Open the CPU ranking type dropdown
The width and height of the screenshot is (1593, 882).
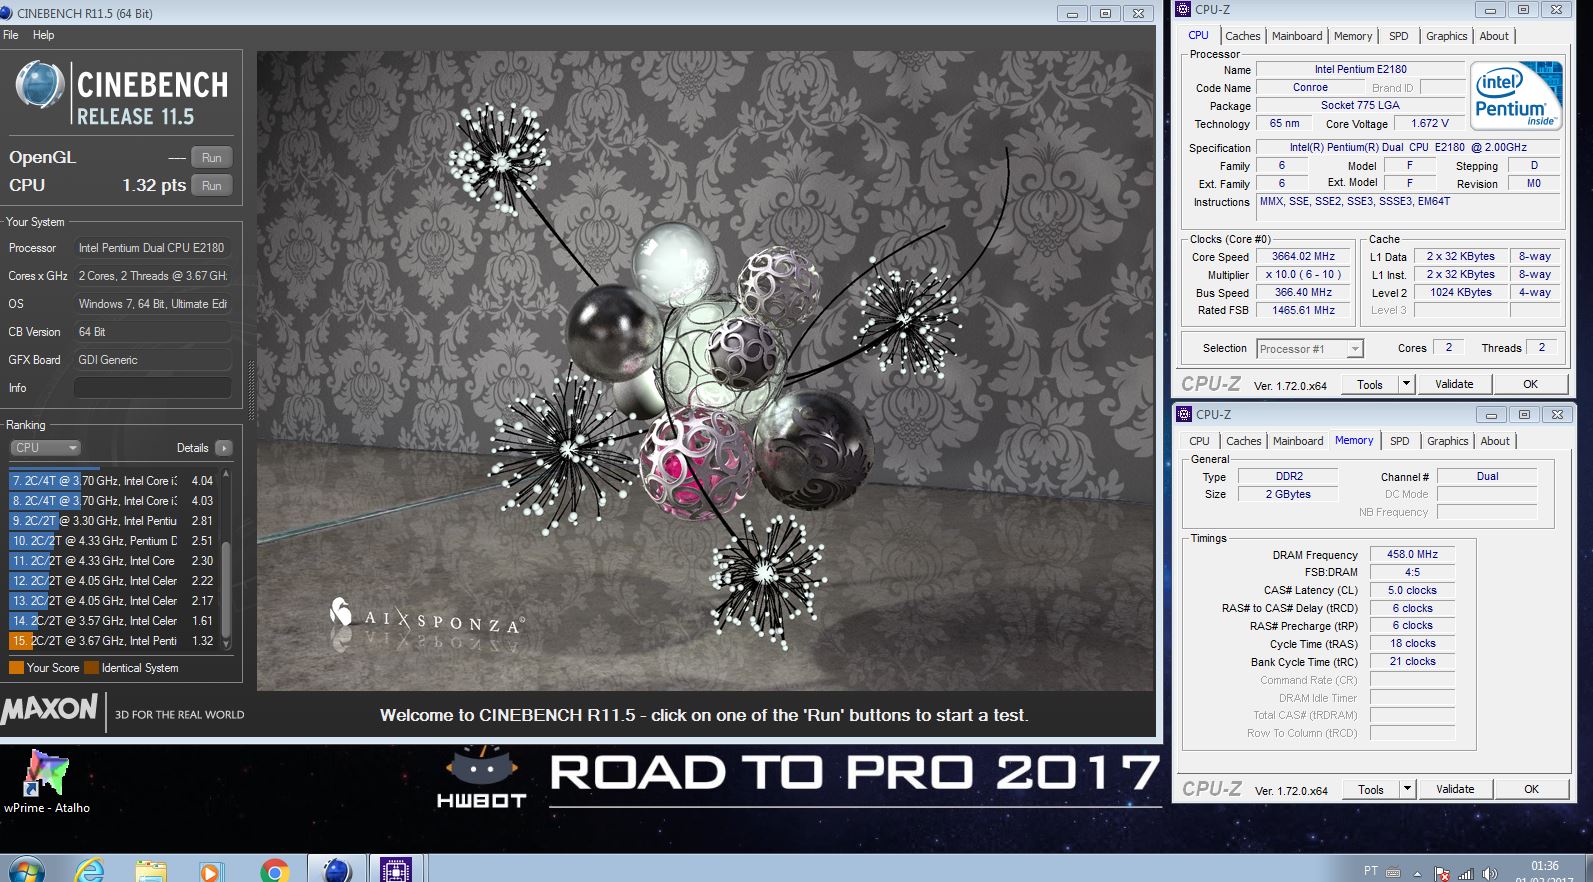[x=45, y=448]
